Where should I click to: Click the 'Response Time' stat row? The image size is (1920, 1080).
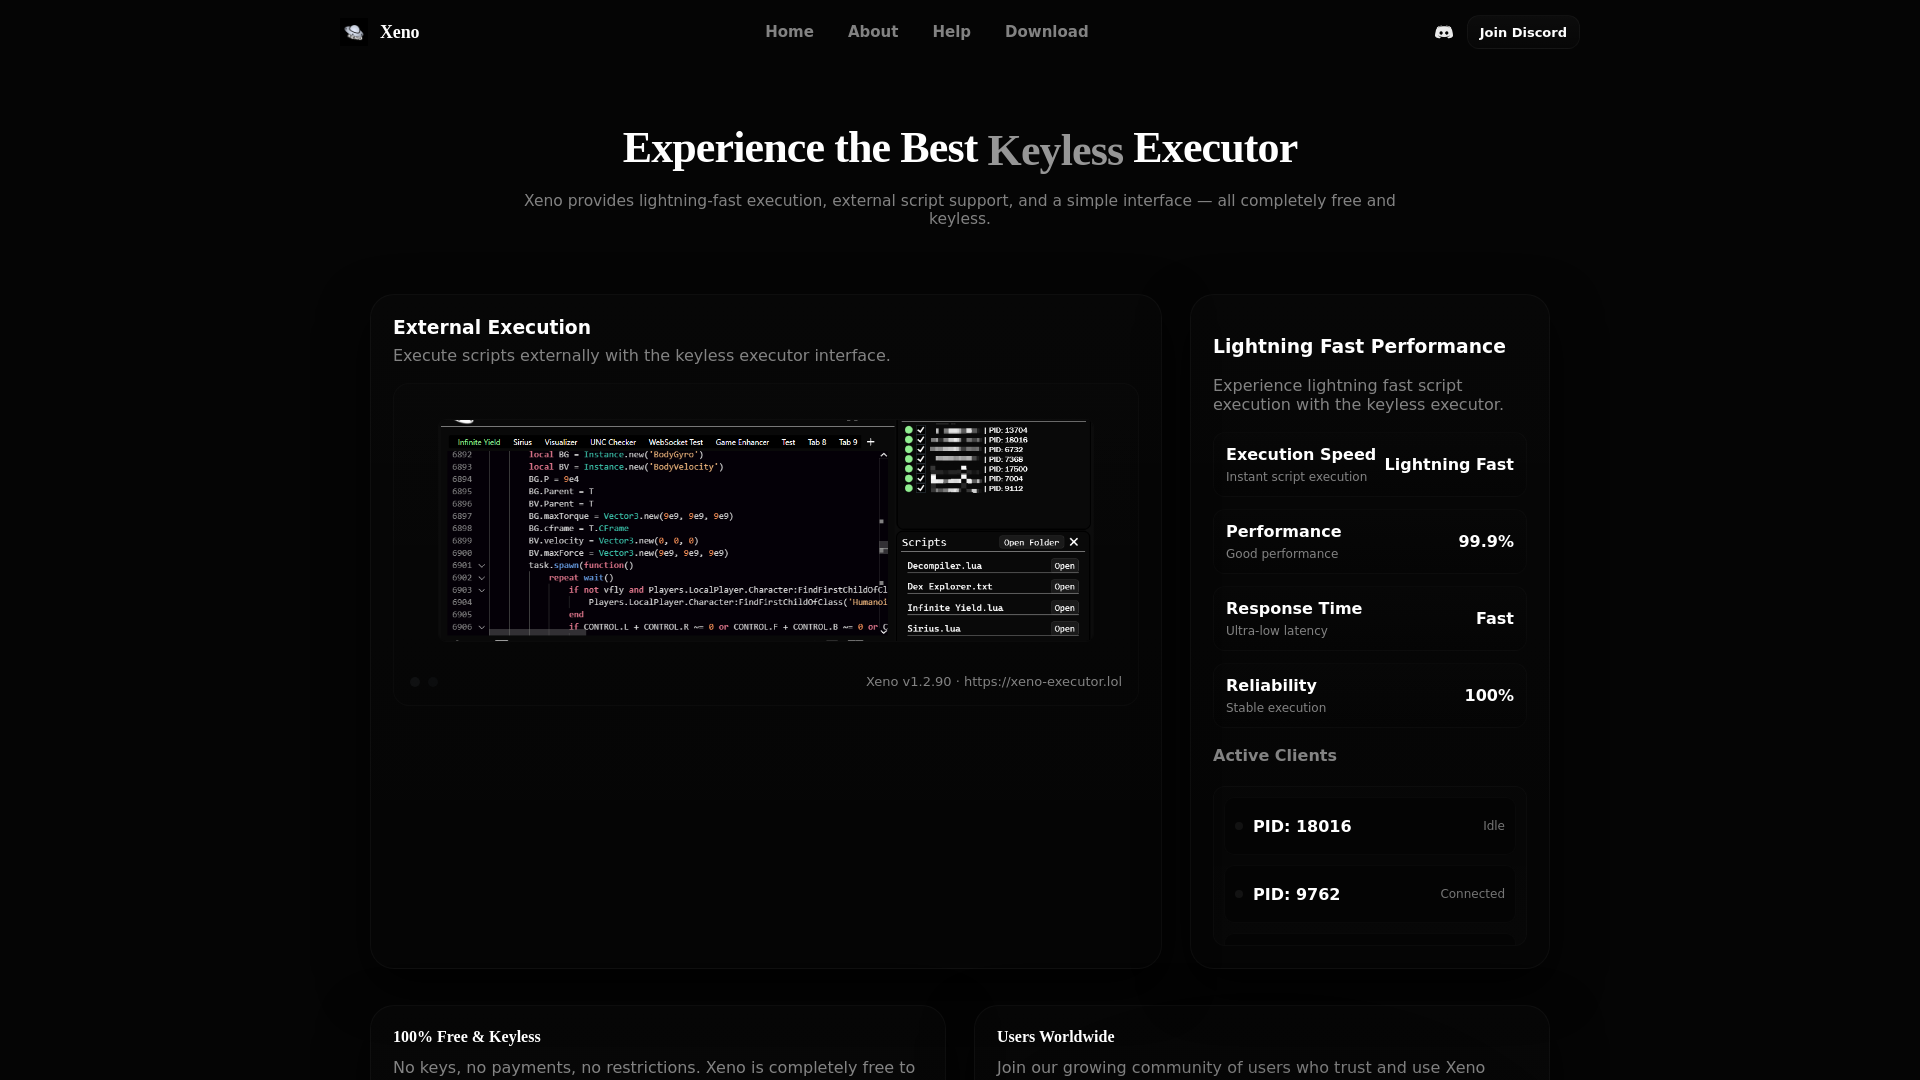(1369, 619)
